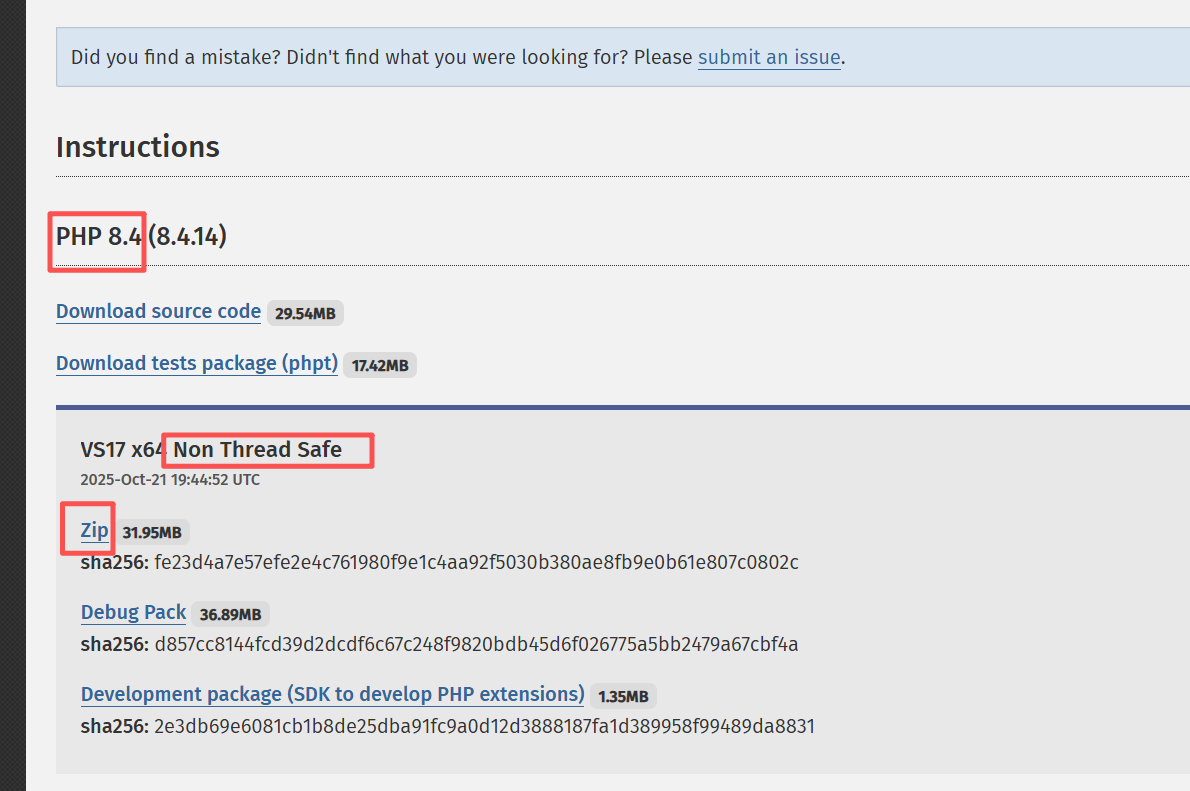
Task: Click the 36.89MB Debug Pack badge
Action: (x=230, y=614)
